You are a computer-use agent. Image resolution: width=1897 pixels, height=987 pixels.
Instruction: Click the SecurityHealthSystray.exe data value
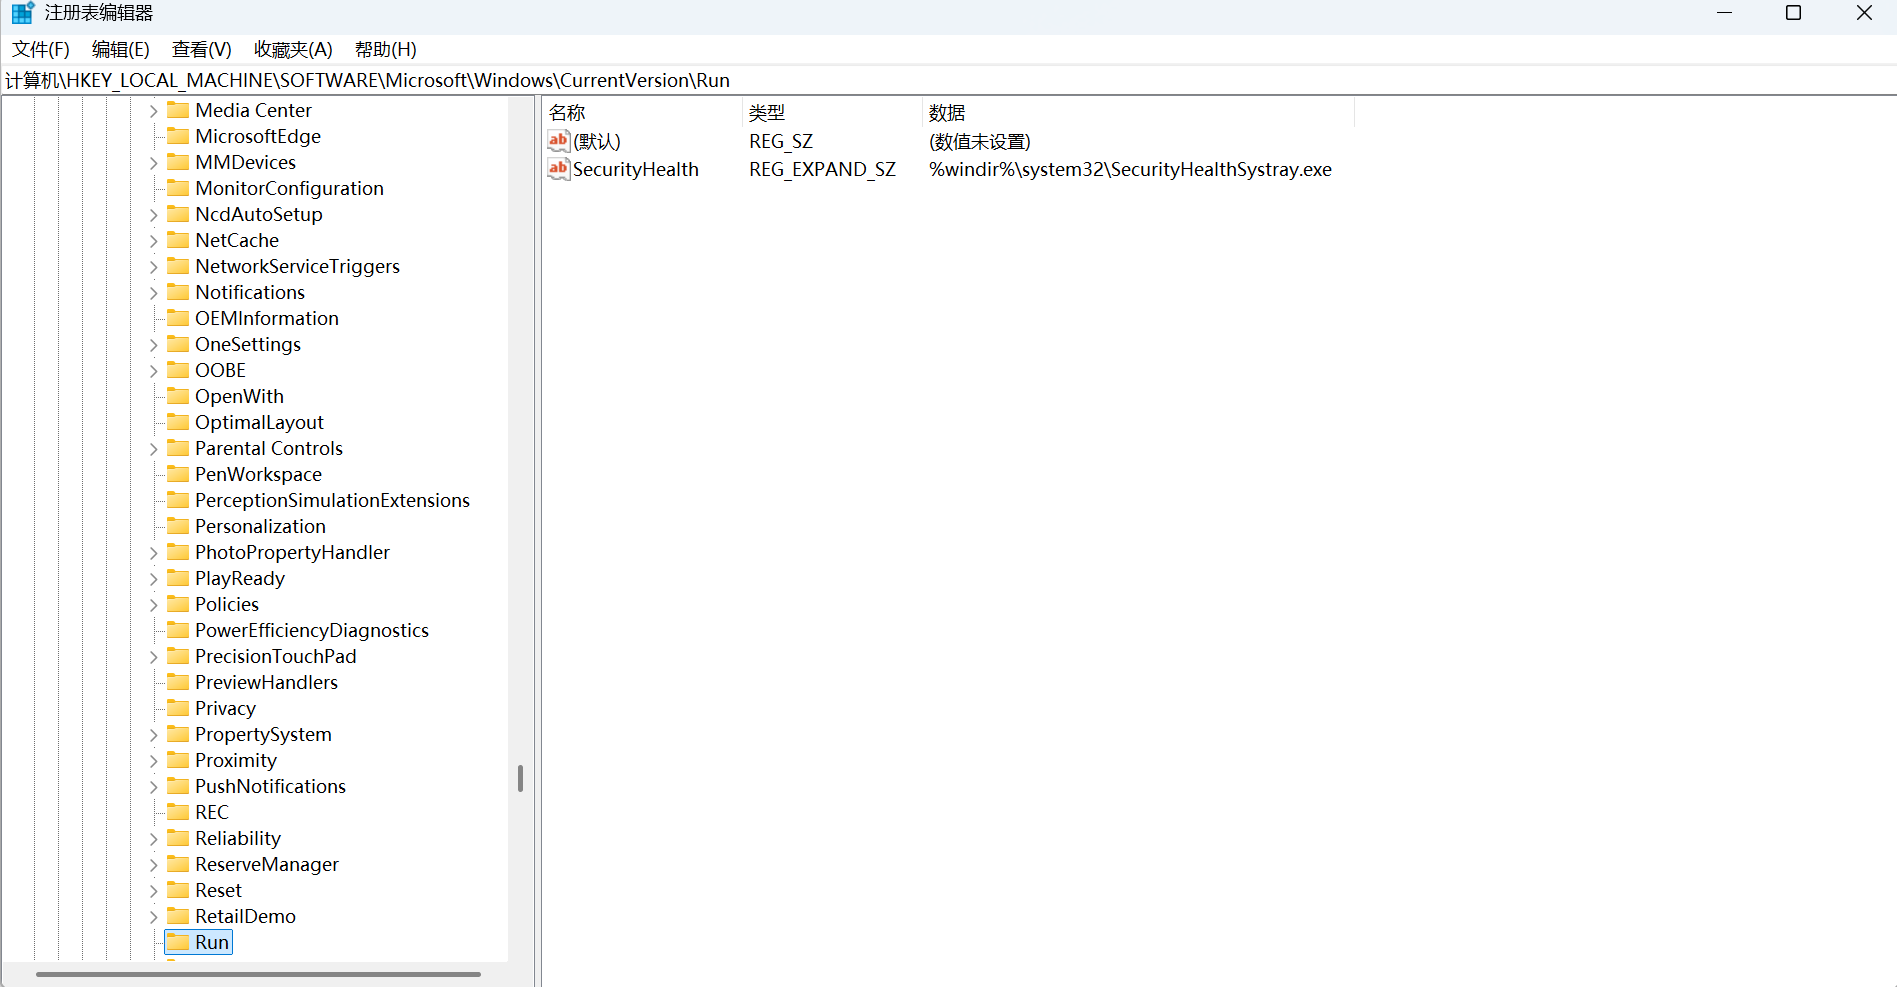tap(1130, 170)
